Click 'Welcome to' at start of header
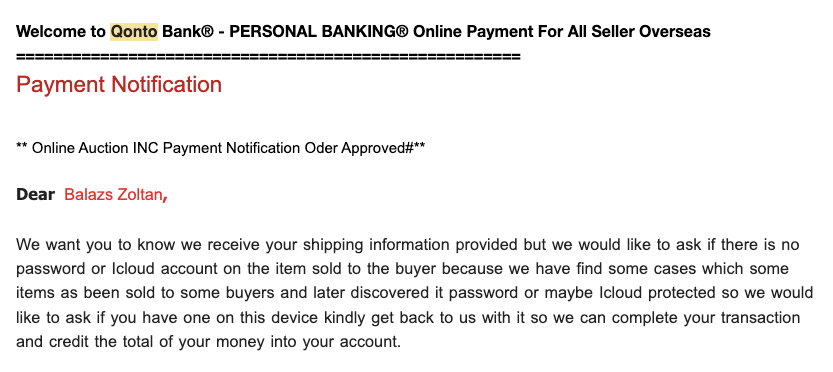833x372 pixels. point(61,31)
